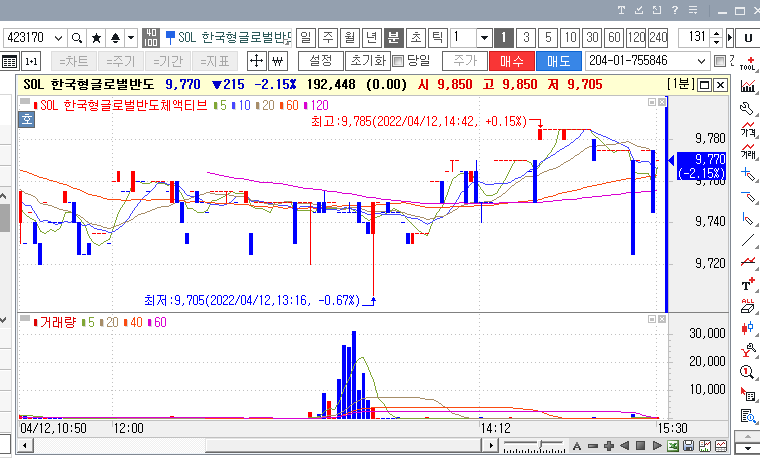Select the 가격 price indicator tool
This screenshot has width=760, height=459.
point(747,129)
